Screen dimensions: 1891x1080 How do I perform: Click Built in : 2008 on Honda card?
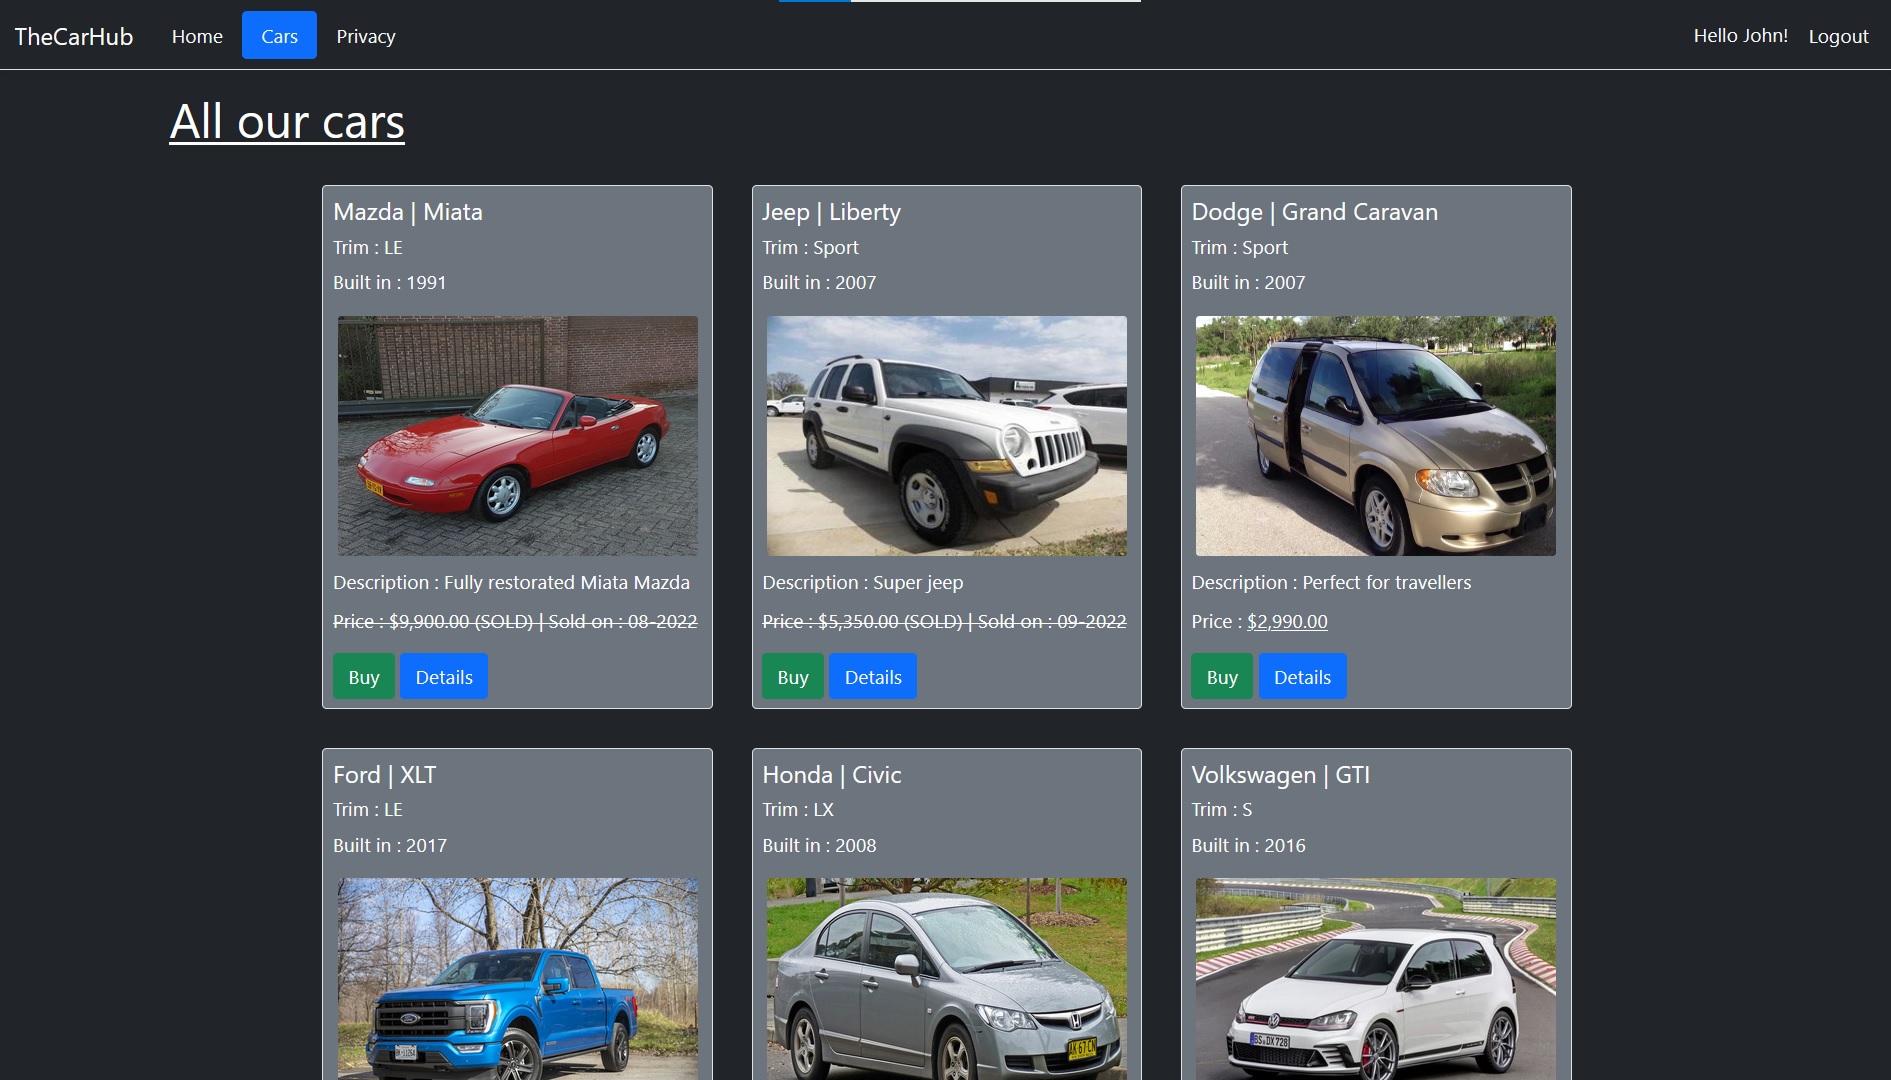pos(819,846)
